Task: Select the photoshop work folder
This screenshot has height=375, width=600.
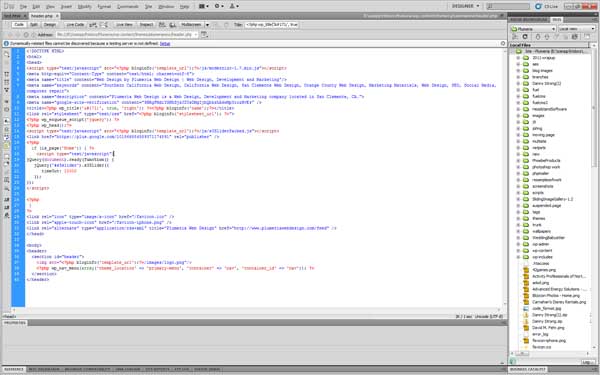Action: (x=546, y=167)
